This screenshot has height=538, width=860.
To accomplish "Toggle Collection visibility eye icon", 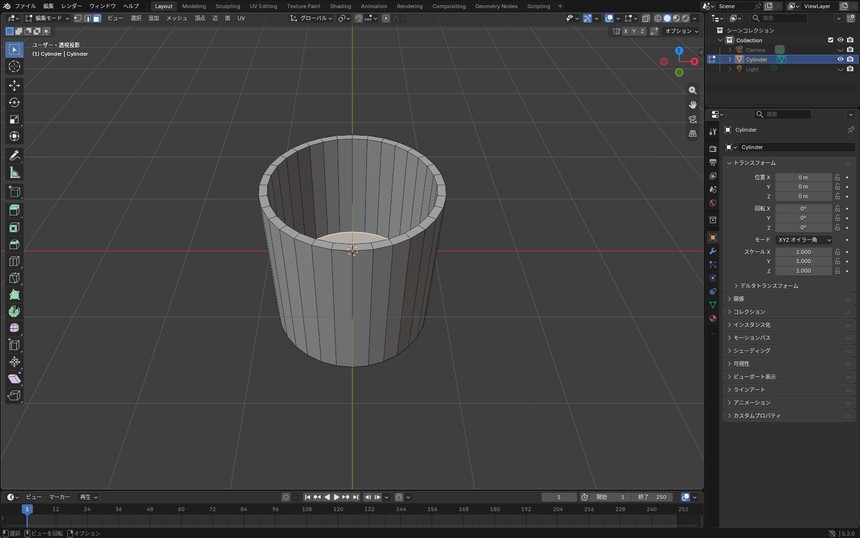I will (840, 40).
